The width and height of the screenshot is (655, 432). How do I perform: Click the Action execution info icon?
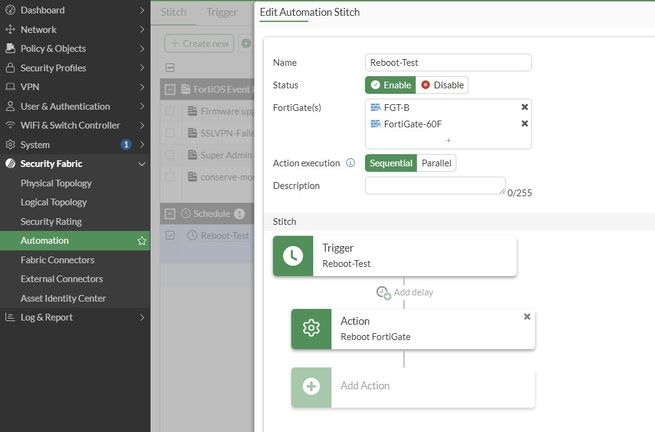click(x=350, y=163)
